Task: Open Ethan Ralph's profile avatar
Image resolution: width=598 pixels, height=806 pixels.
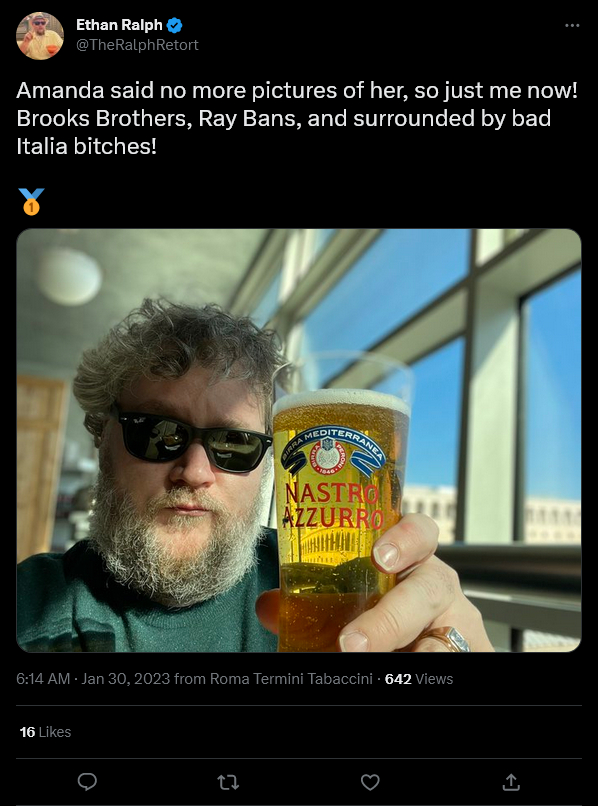Action: [x=40, y=36]
